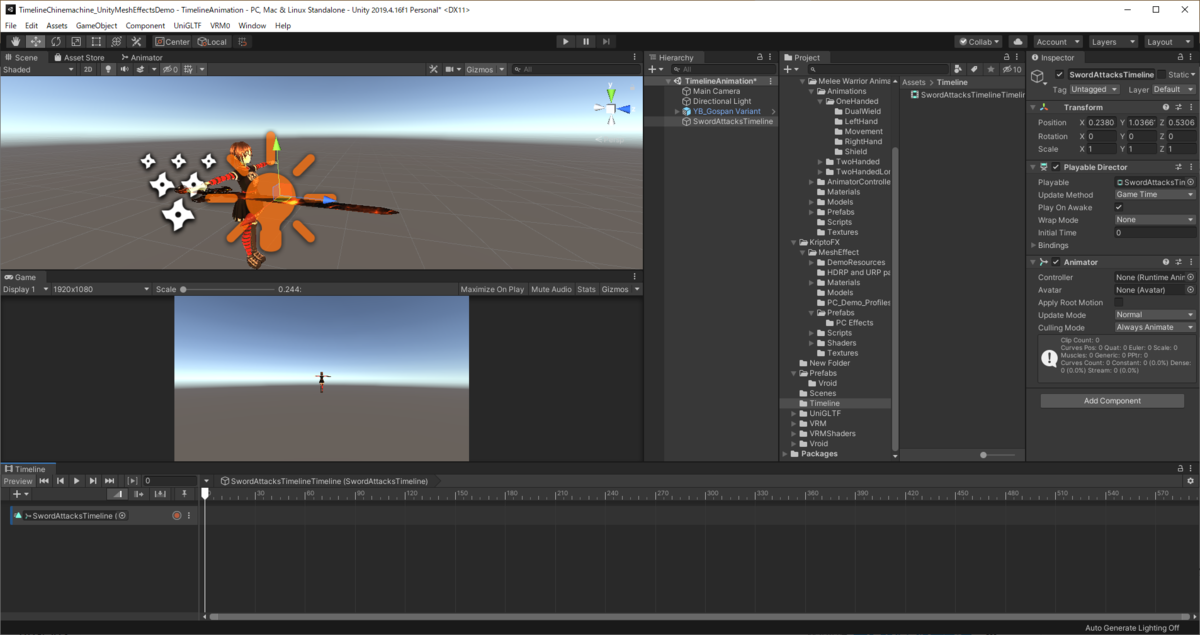Click the Play button to enter Play mode
Viewport: 1200px width, 635px height.
pos(566,42)
